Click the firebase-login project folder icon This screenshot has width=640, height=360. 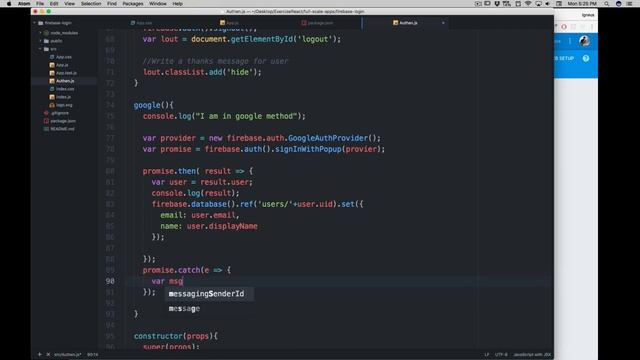point(40,23)
